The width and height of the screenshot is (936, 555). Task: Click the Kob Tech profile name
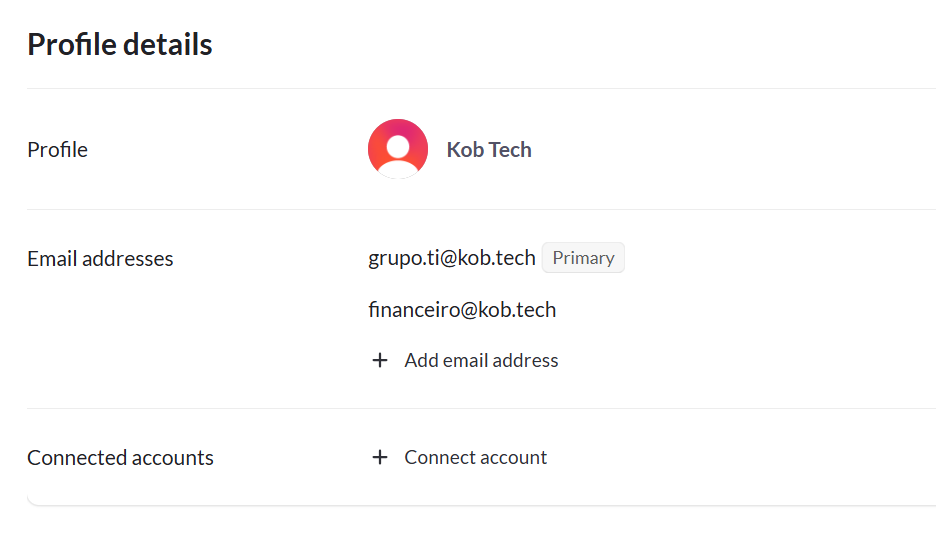489,150
